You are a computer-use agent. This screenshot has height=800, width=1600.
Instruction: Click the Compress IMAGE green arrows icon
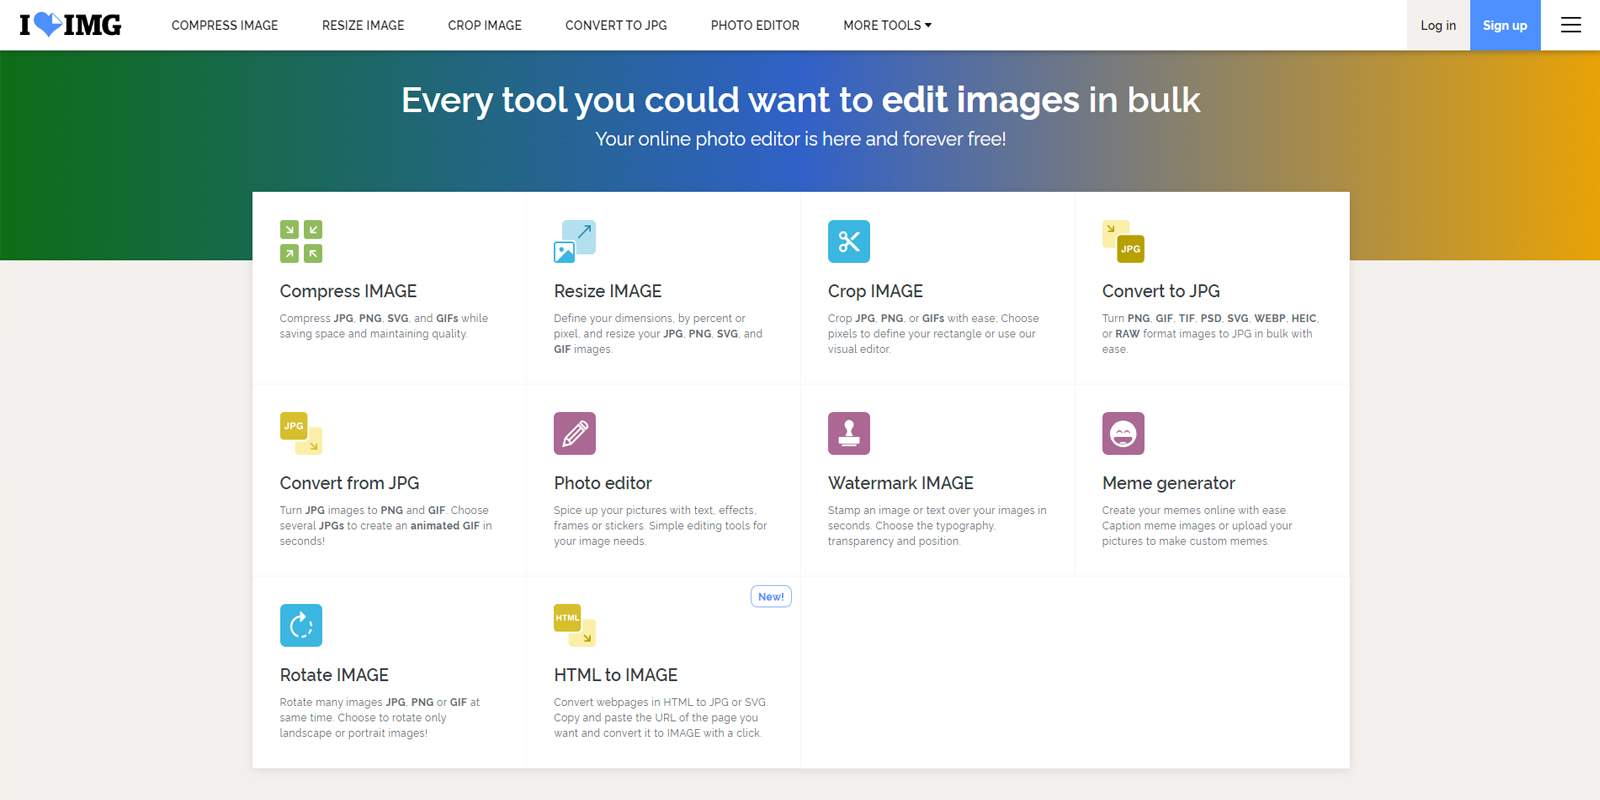point(301,241)
